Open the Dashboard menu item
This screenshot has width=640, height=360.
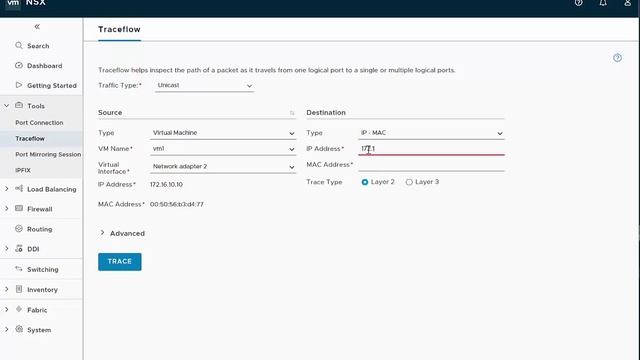44,66
